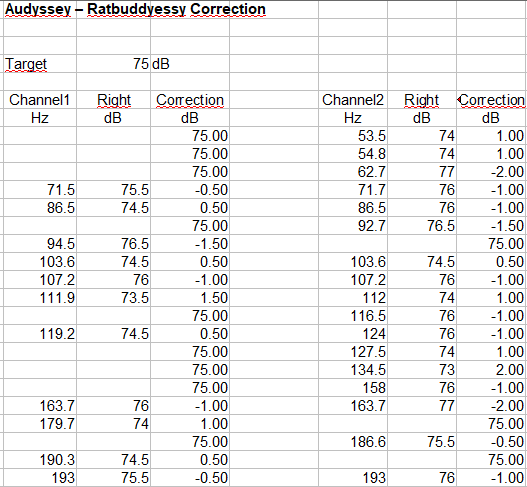Select the 1.00 correction in the 179.7 Hz row

tap(190, 424)
